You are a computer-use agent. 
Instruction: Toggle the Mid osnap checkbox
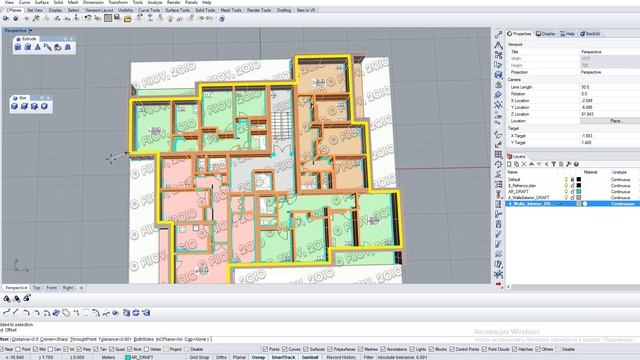36,349
